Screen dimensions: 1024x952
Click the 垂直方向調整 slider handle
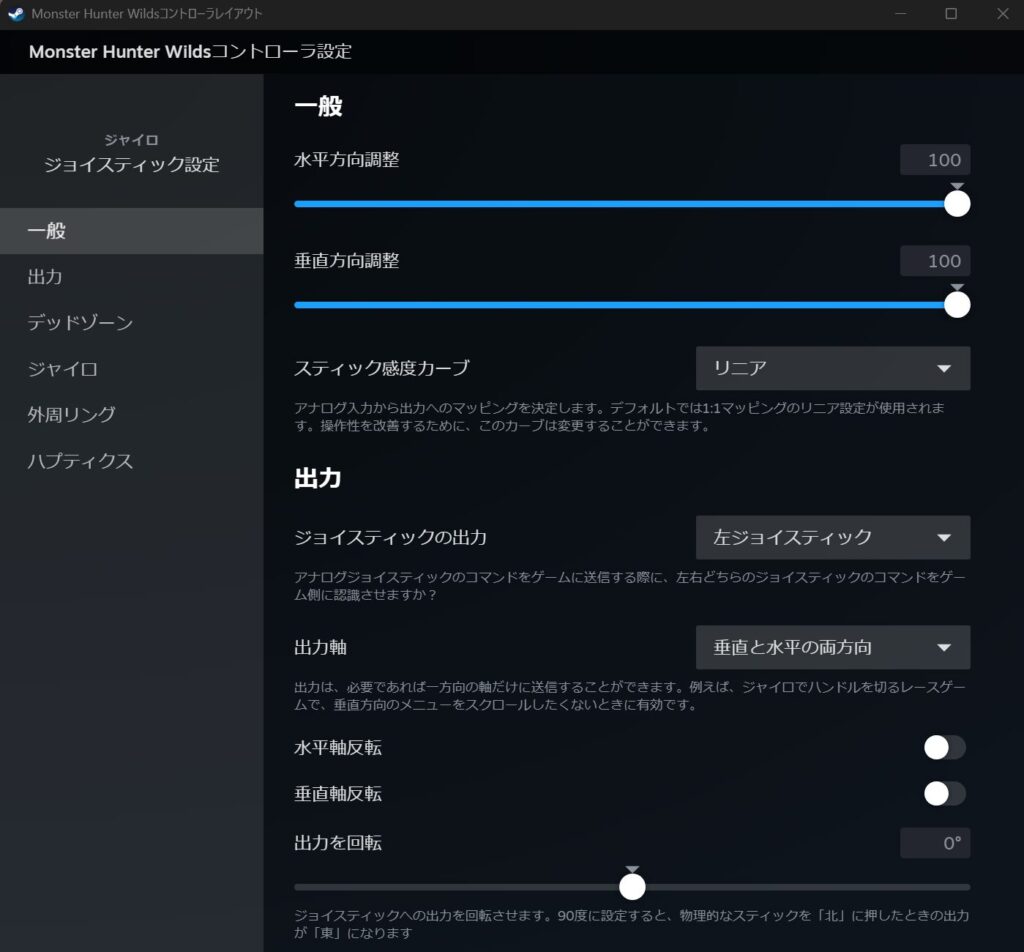[x=957, y=305]
